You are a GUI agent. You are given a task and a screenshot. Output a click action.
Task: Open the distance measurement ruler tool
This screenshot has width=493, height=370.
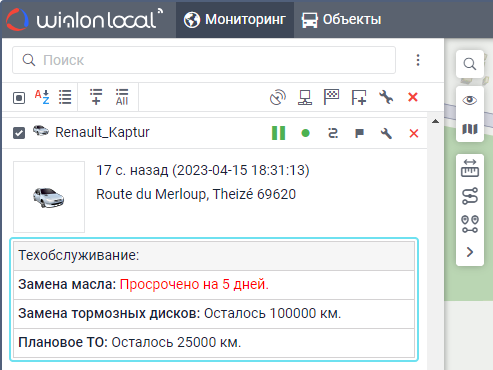(470, 168)
